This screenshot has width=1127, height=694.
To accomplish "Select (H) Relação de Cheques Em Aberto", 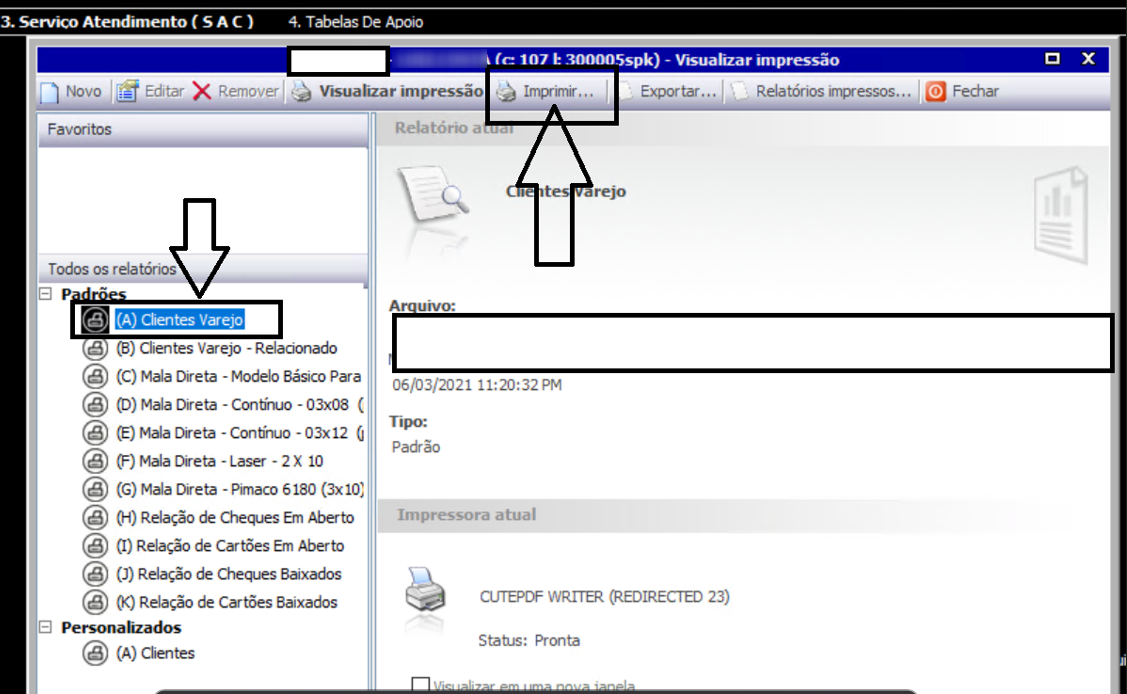I will 235,517.
